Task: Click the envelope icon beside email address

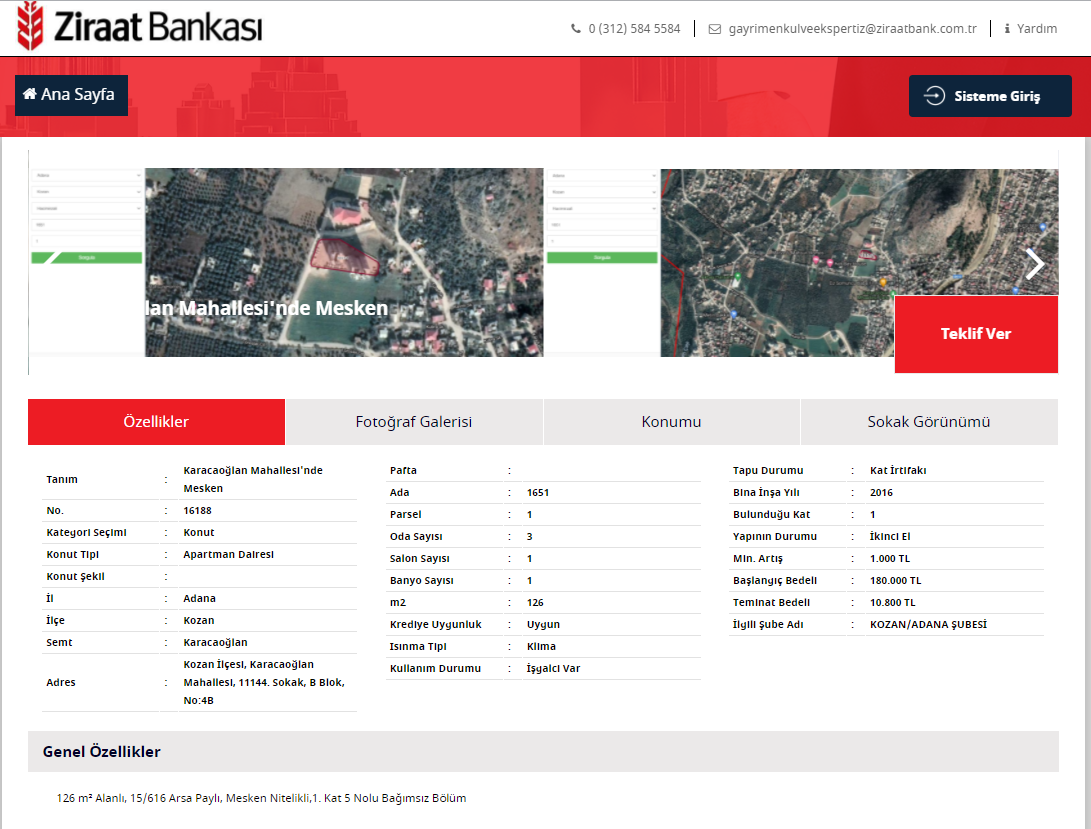Action: (x=714, y=29)
